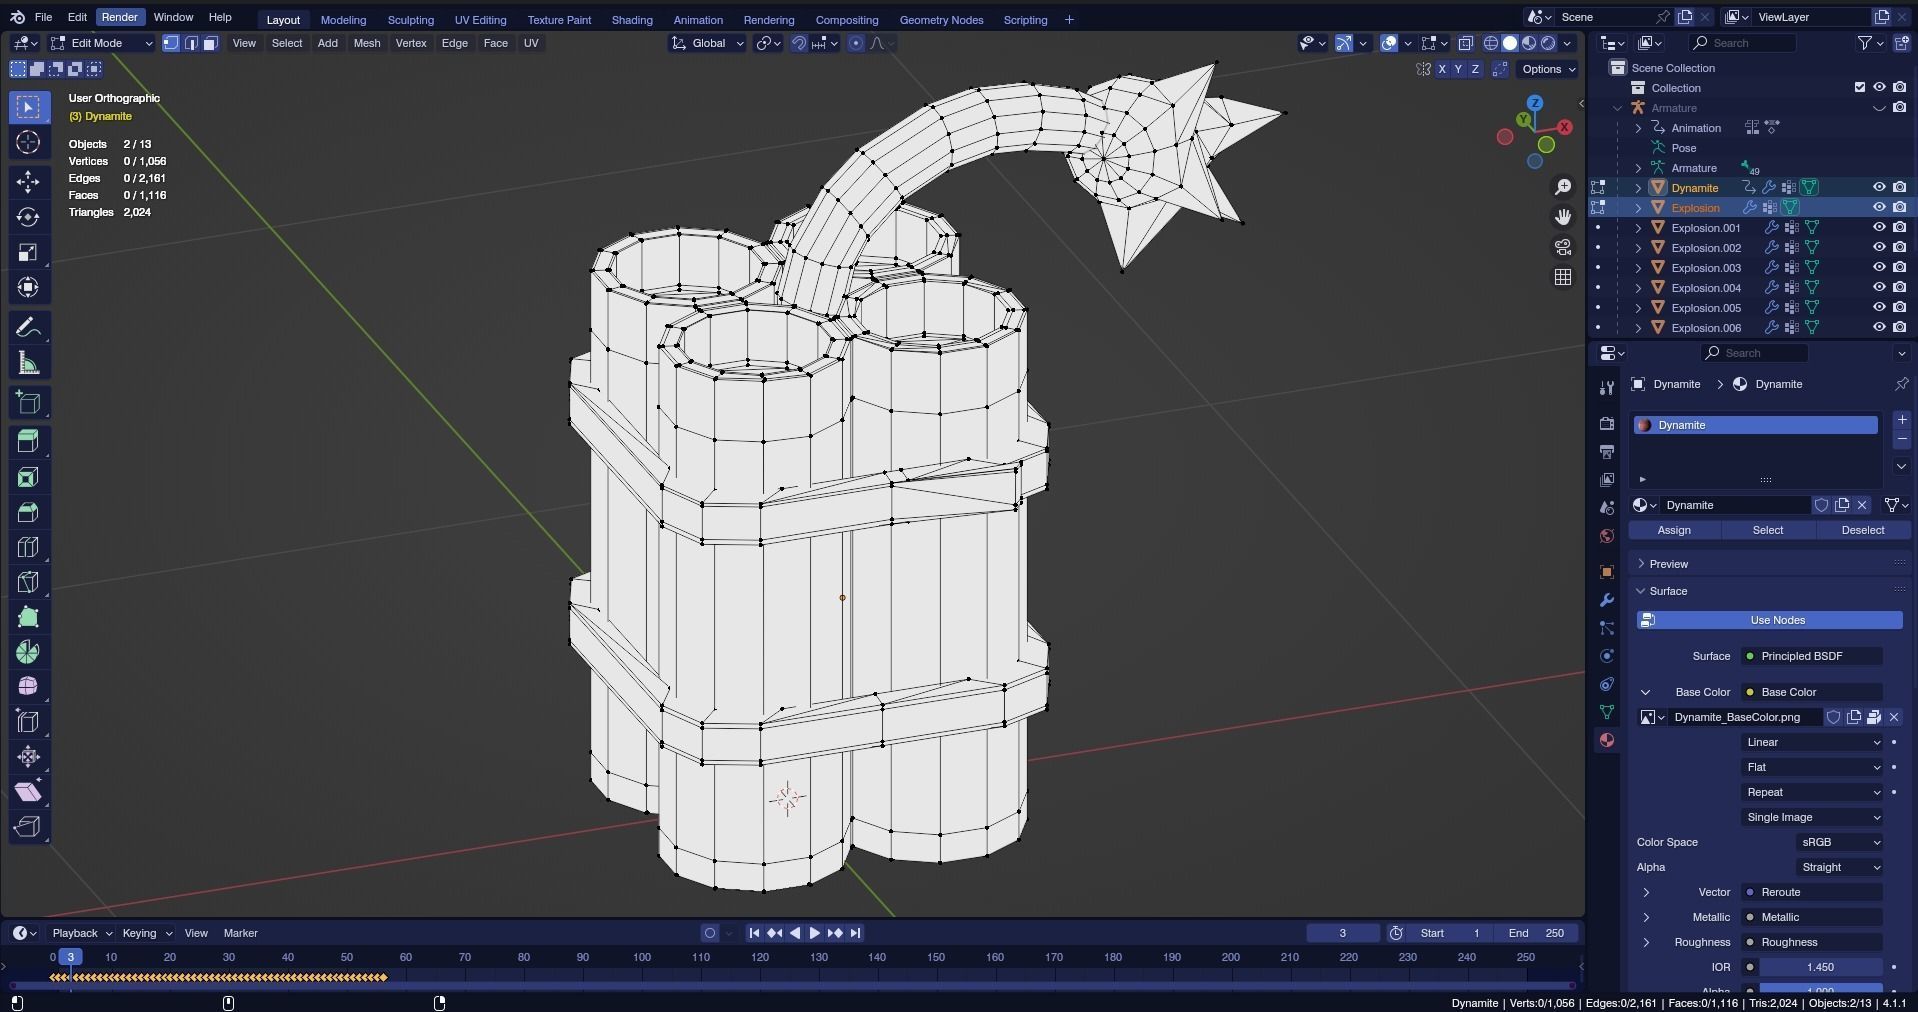
Task: Select the Shrink/Fatten tool
Action: (28, 756)
